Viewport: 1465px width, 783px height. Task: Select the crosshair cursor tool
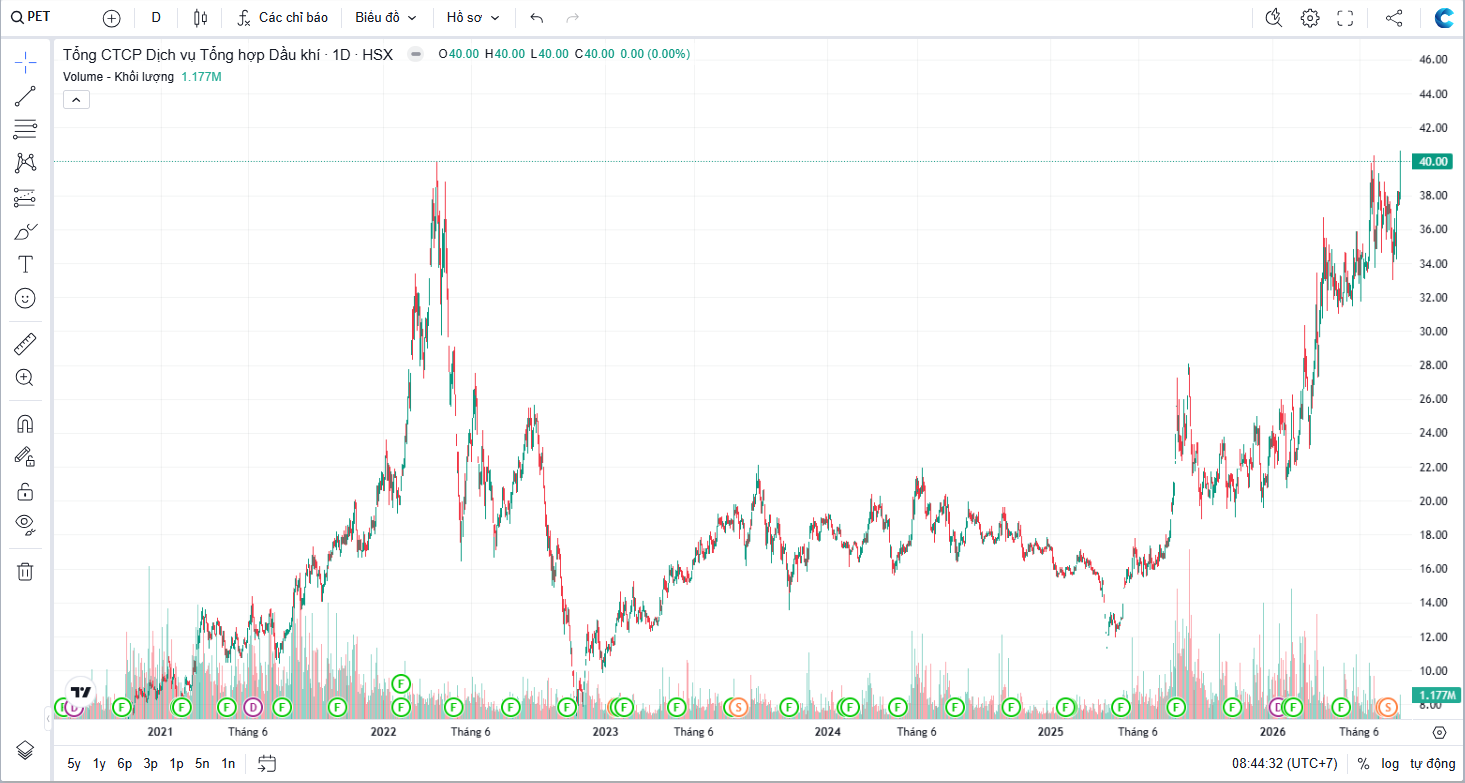[25, 62]
